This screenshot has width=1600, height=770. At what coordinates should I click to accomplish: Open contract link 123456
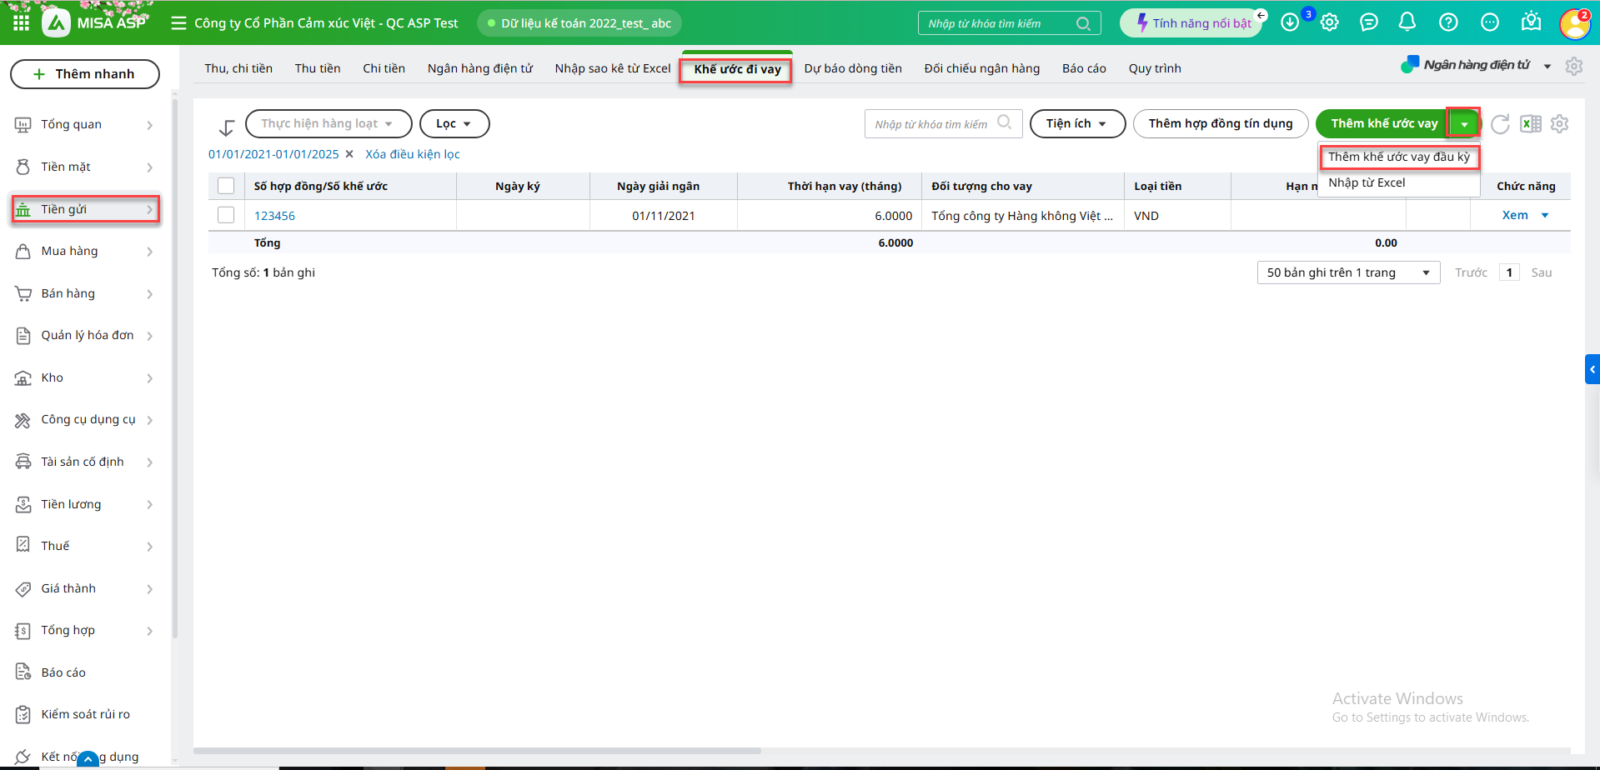(x=274, y=216)
